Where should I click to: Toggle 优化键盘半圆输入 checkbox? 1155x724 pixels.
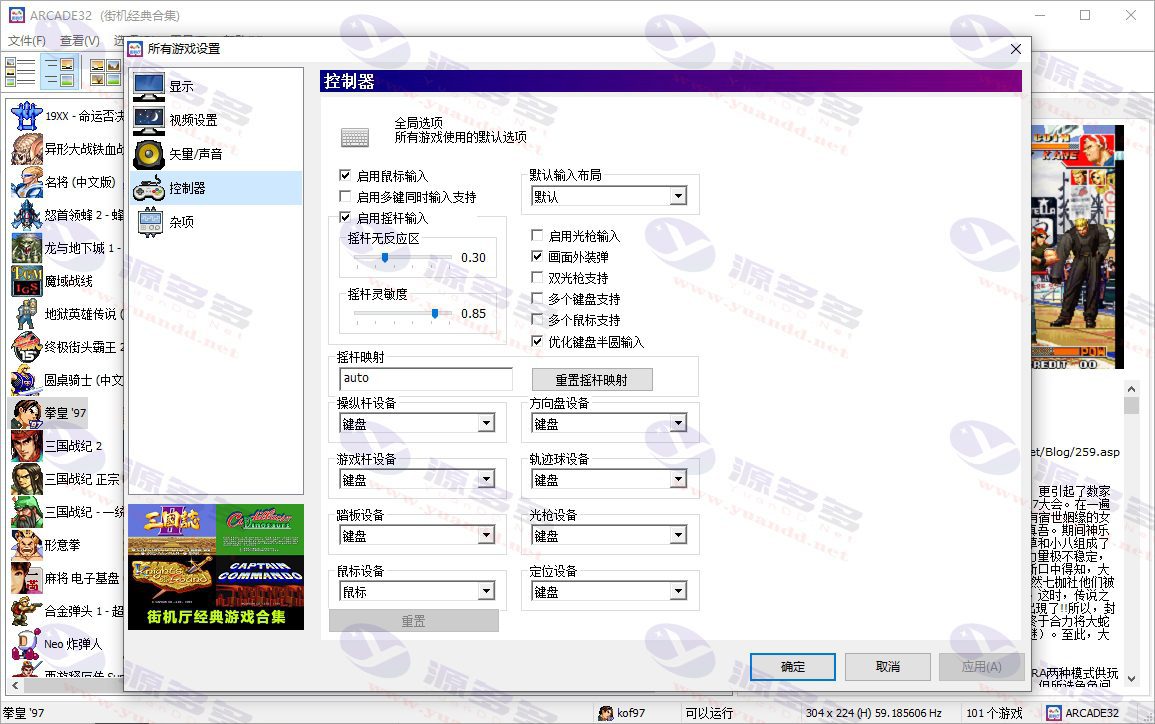coord(537,341)
